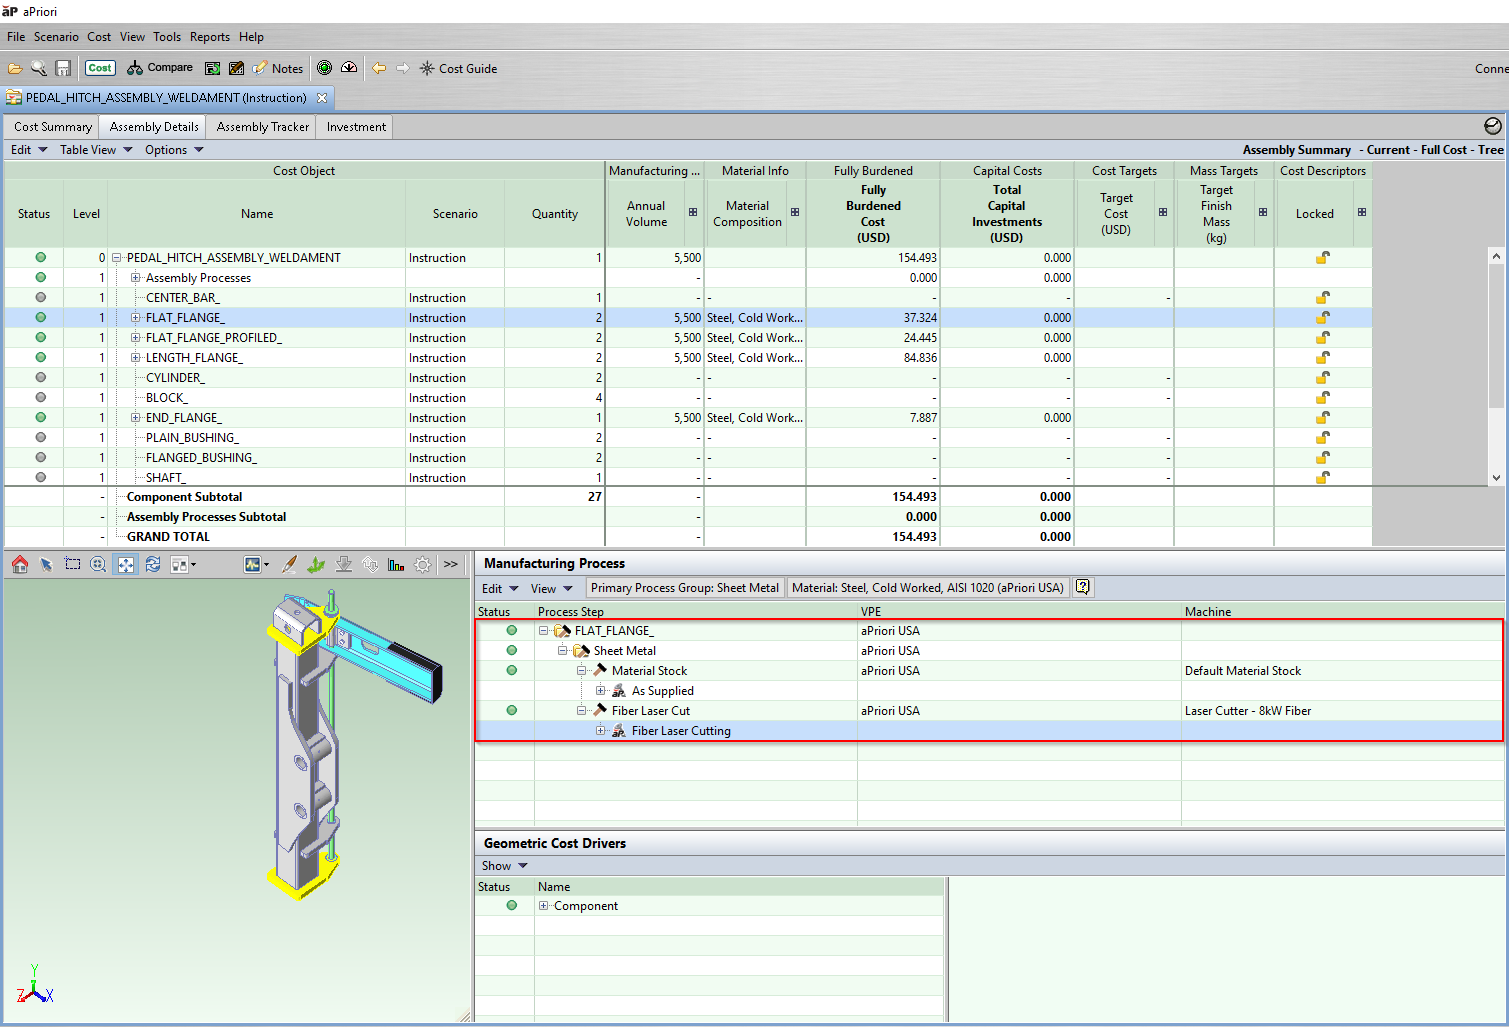Switch to the Assembly Tracker tab
Viewport: 1509px width, 1027px height.
(262, 127)
